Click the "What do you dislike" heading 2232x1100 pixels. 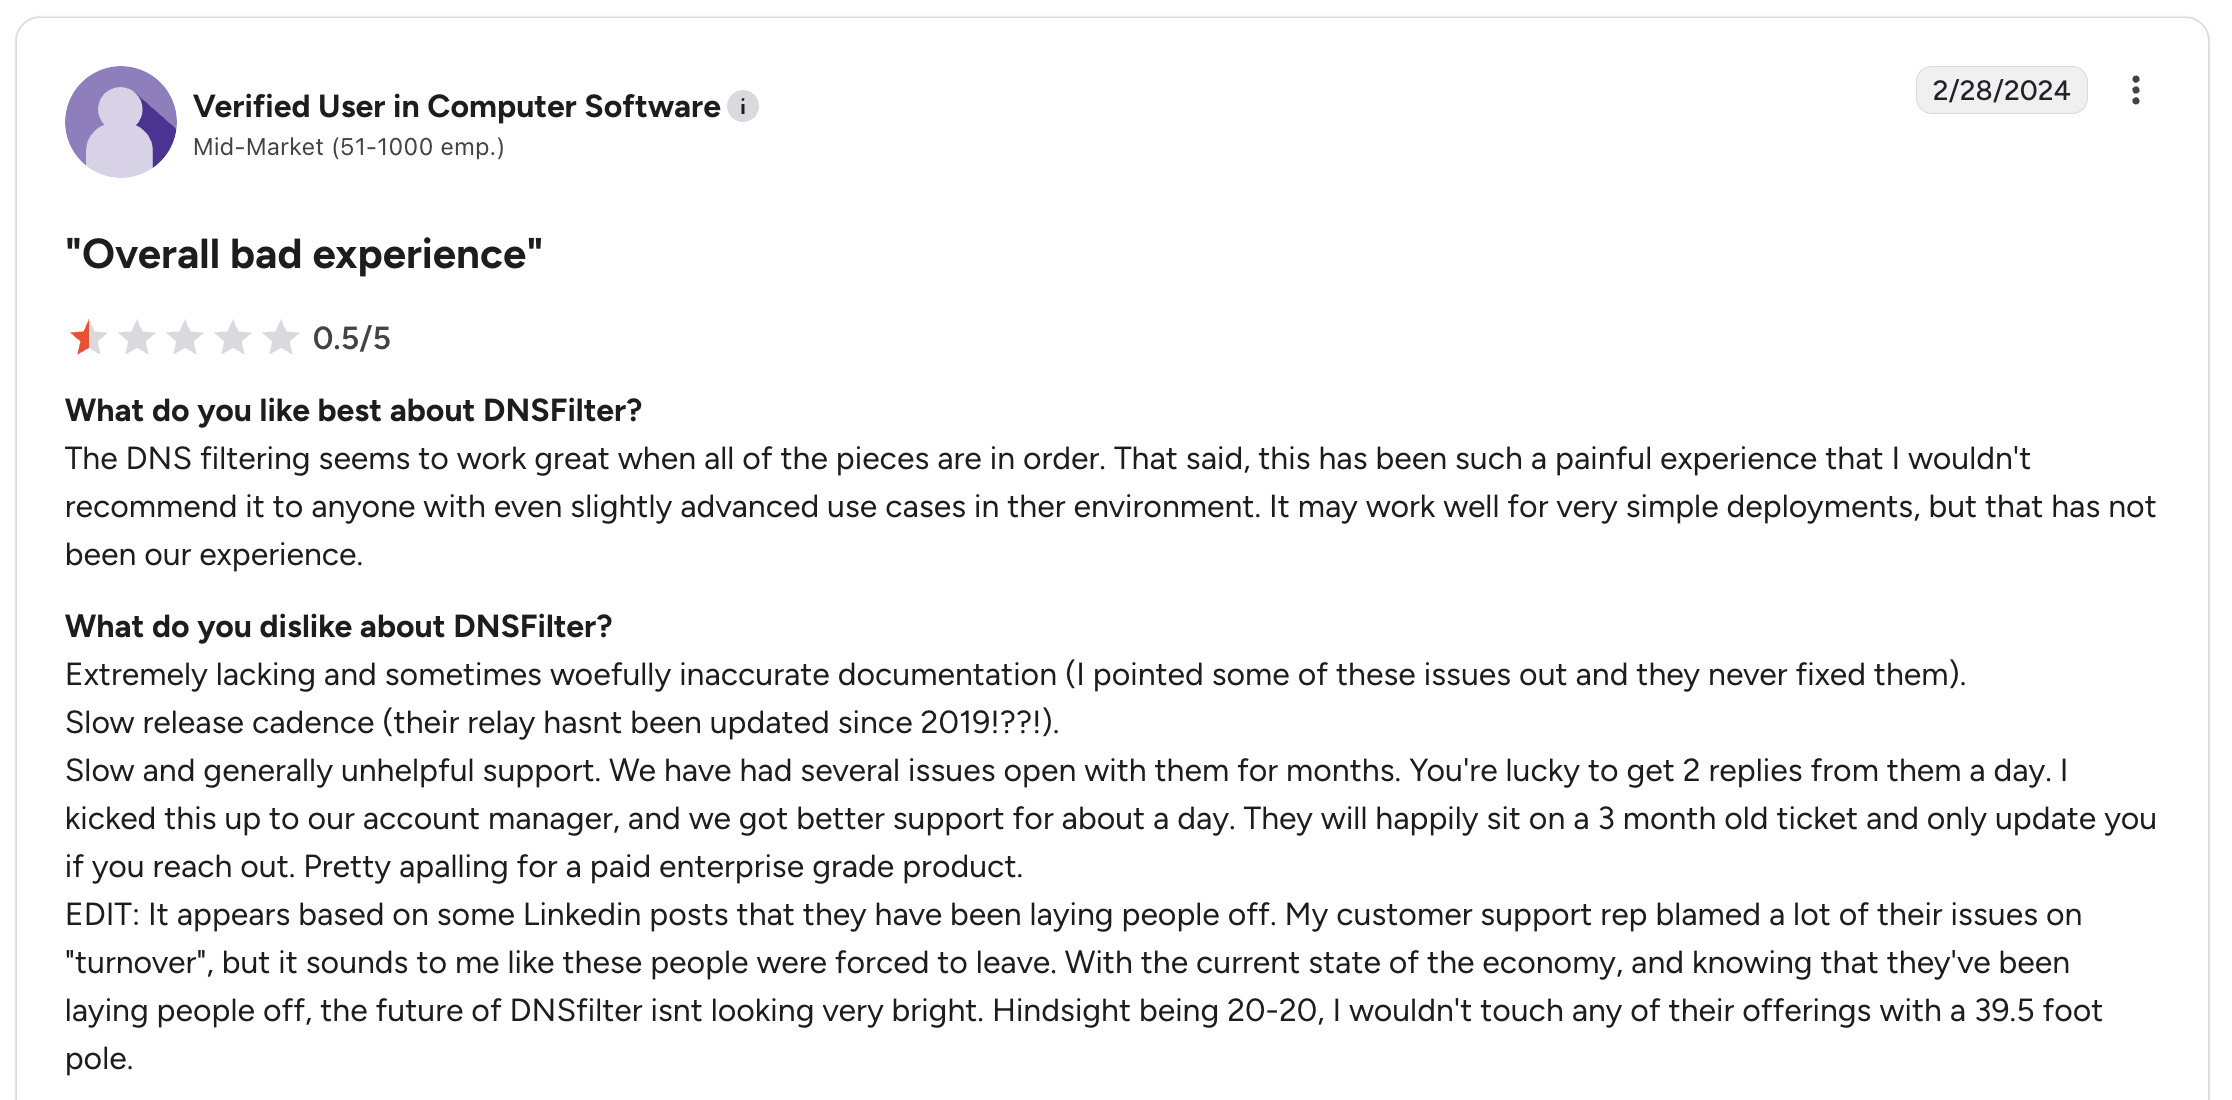pos(338,626)
